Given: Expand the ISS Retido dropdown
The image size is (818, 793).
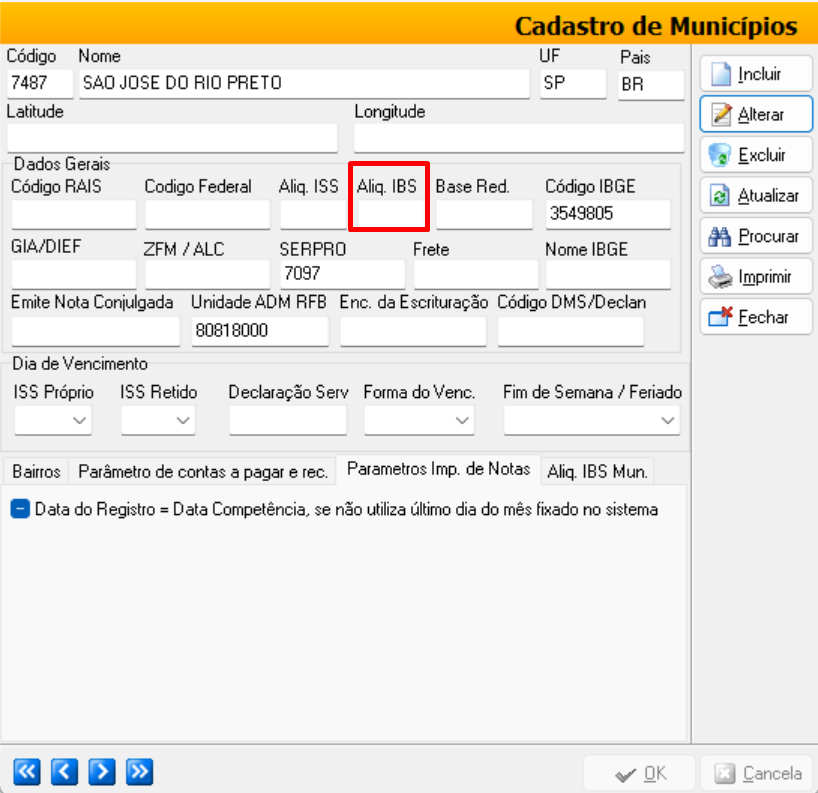Looking at the screenshot, I should 158,422.
